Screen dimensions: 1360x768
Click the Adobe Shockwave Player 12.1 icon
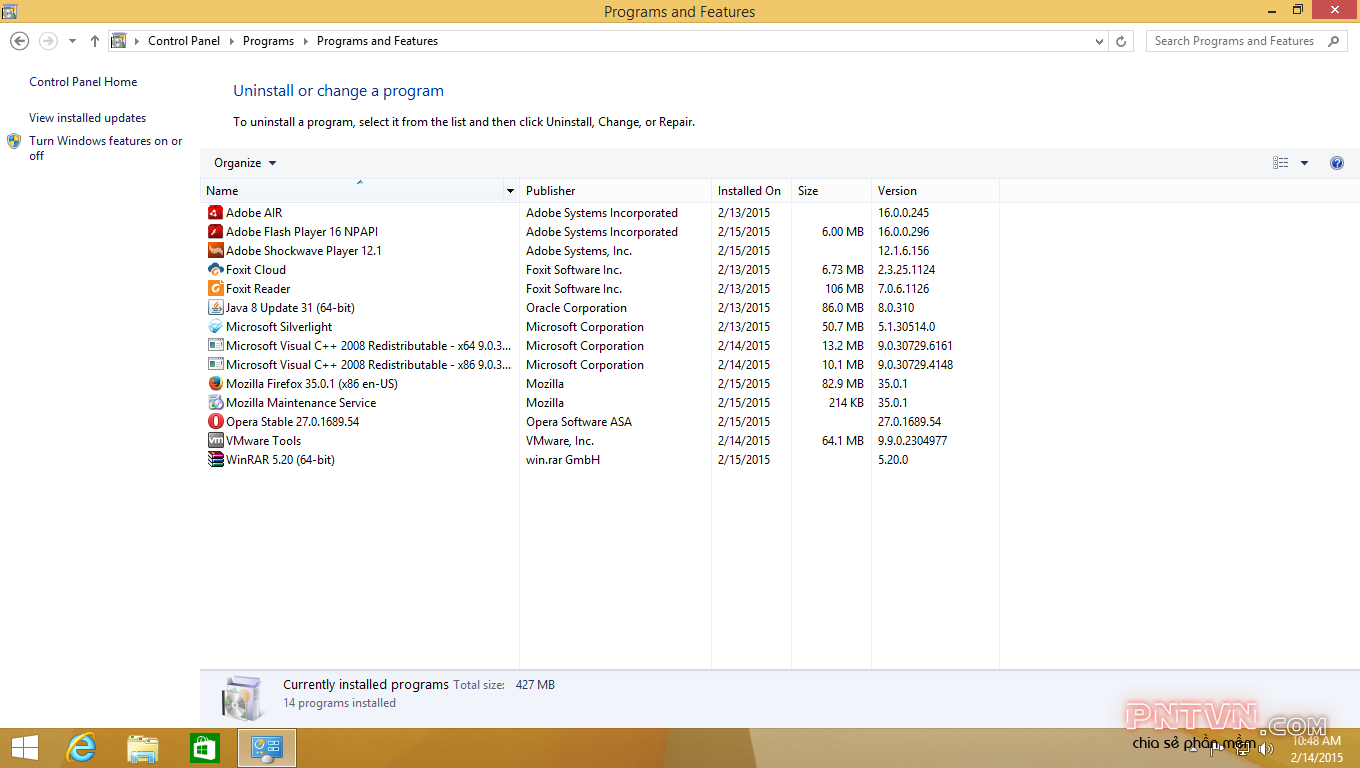[x=215, y=251]
